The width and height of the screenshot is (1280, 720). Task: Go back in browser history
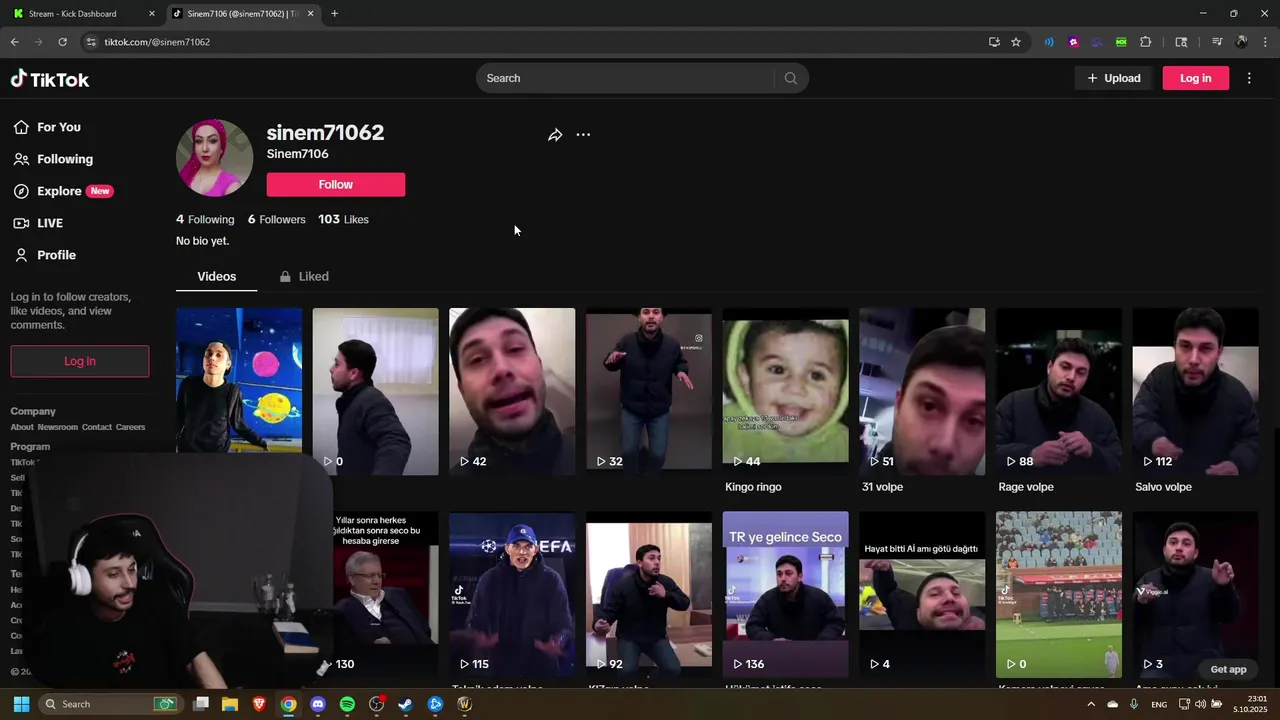[x=15, y=42]
